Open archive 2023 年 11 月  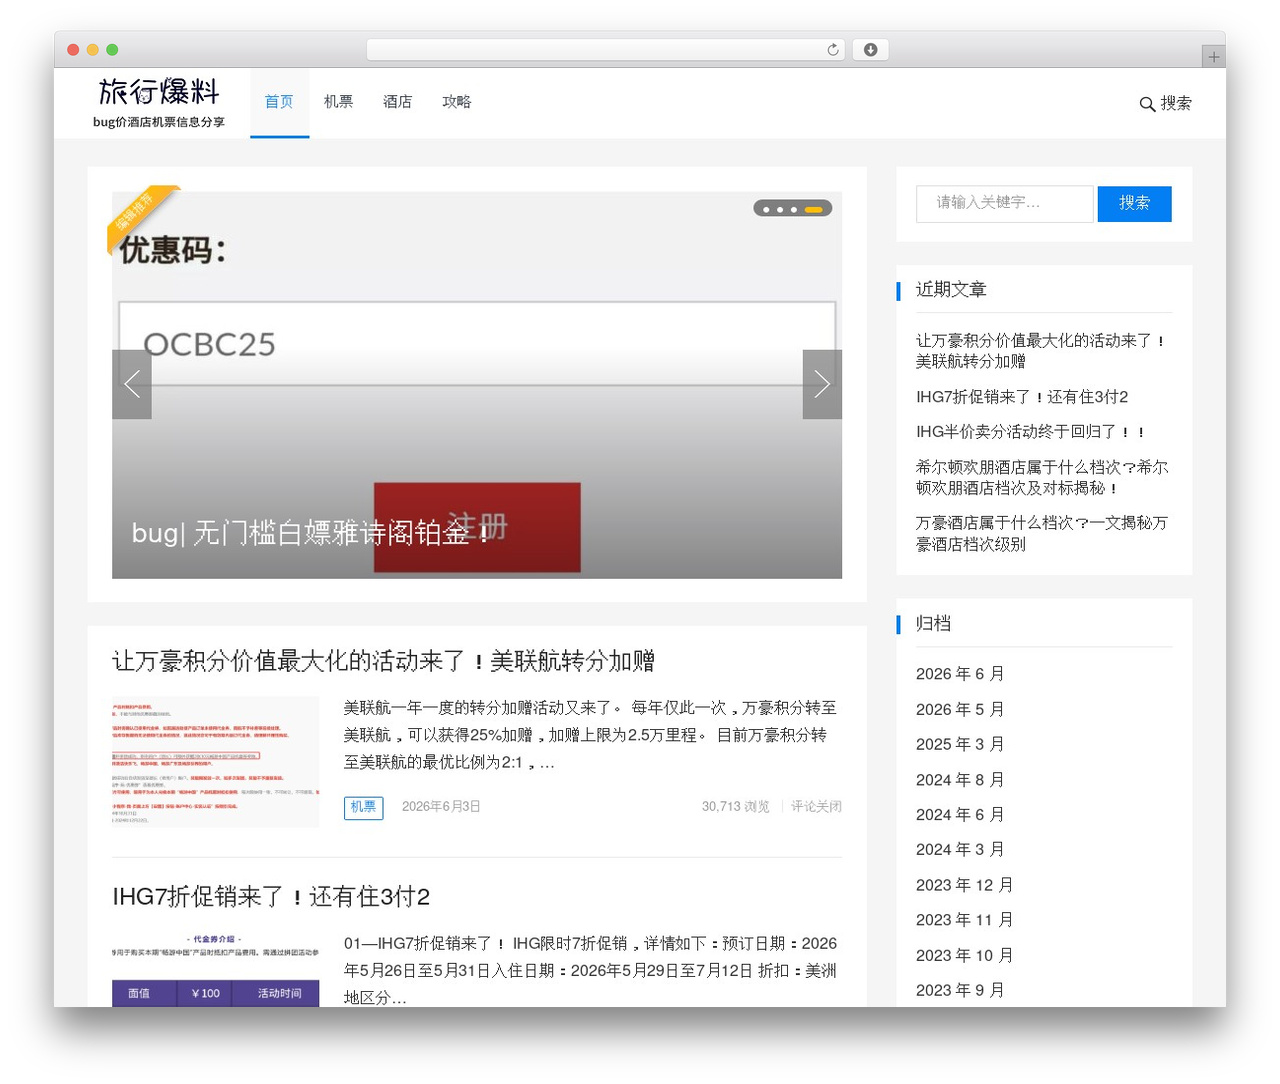[x=964, y=920]
